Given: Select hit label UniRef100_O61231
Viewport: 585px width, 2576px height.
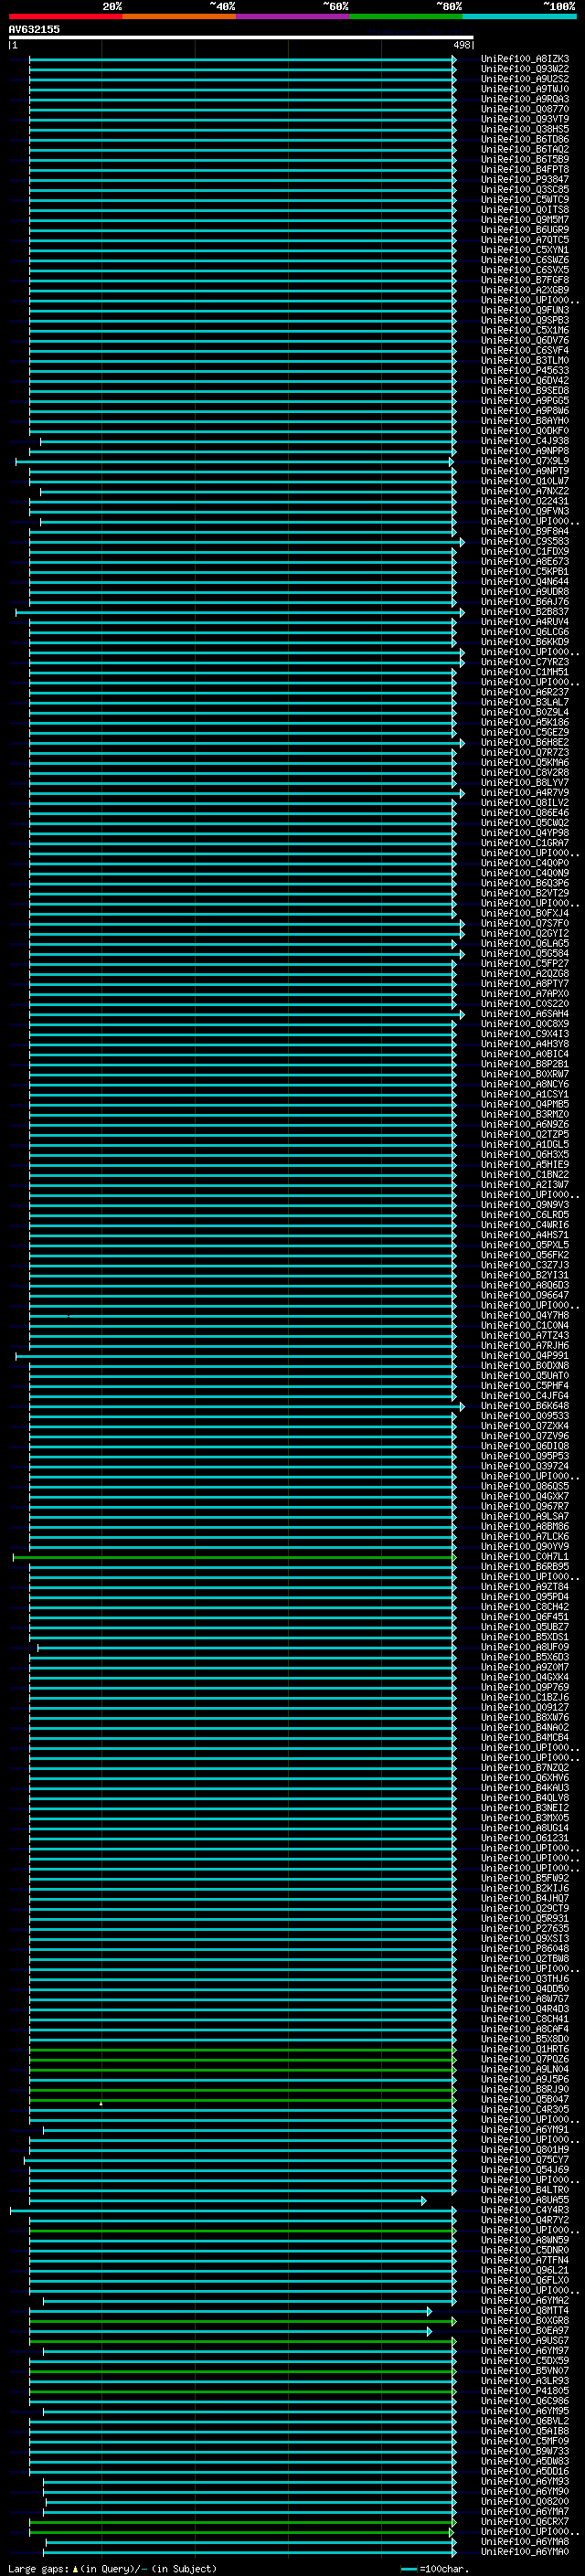Looking at the screenshot, I should tap(525, 1838).
